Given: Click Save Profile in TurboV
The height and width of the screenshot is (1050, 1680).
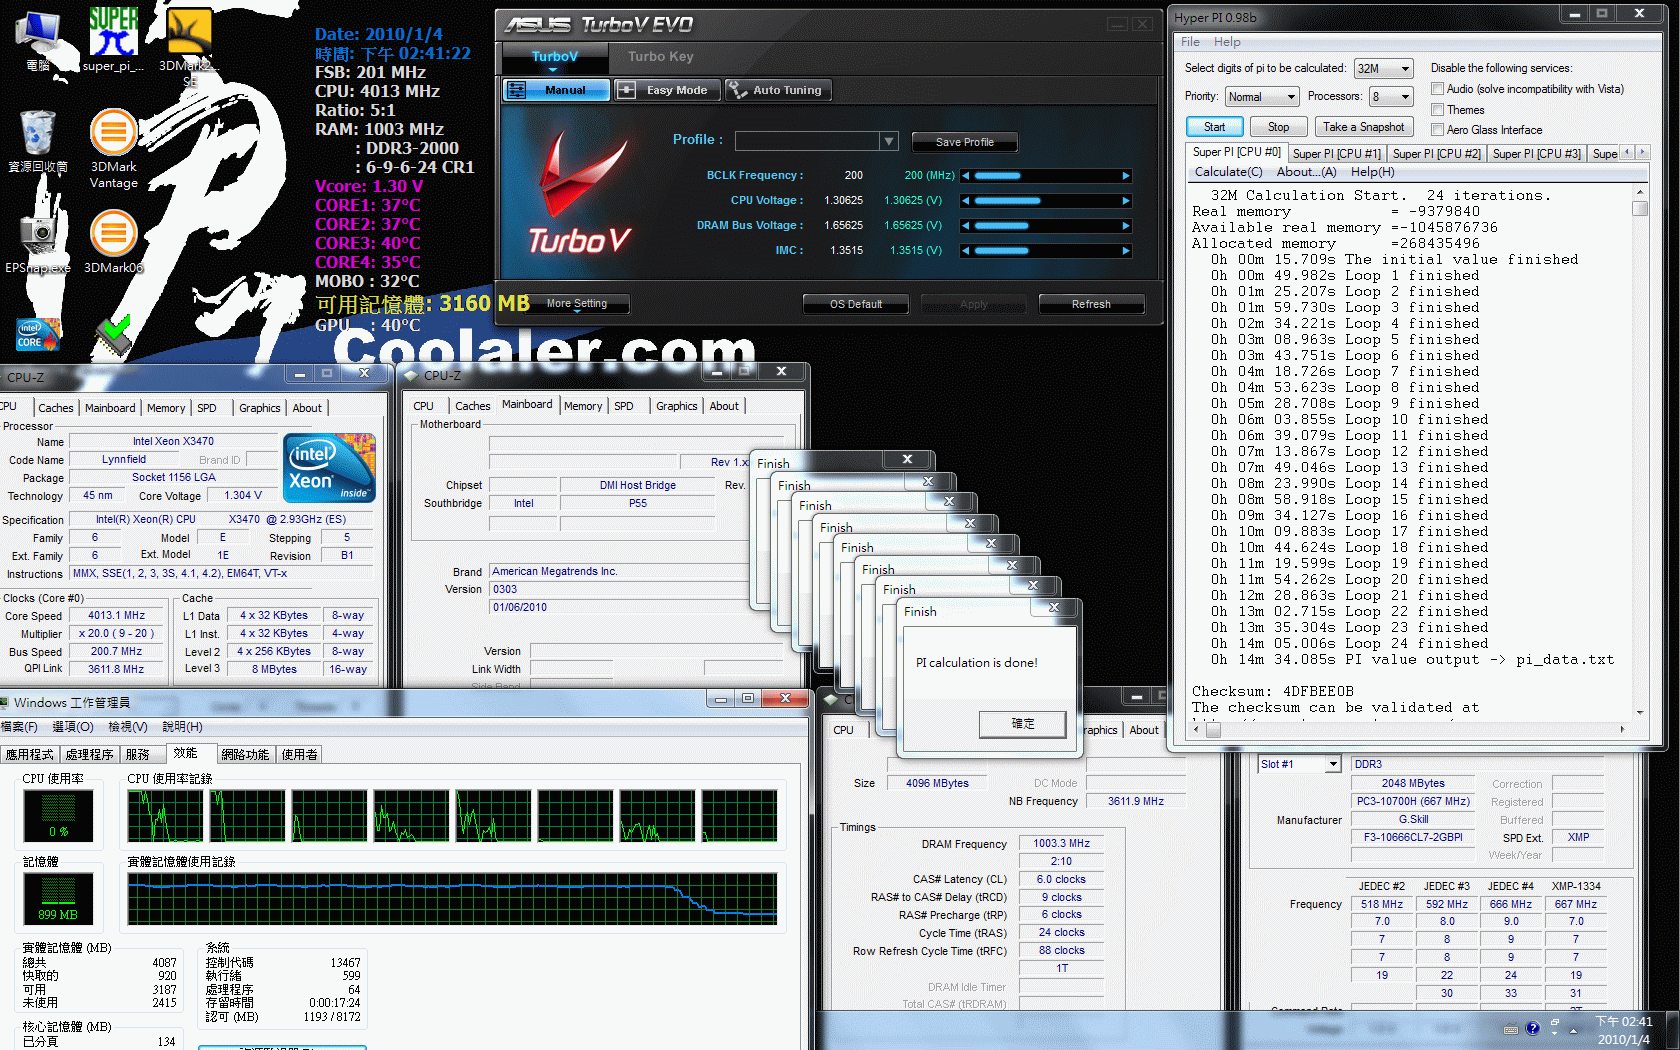Looking at the screenshot, I should [x=964, y=142].
